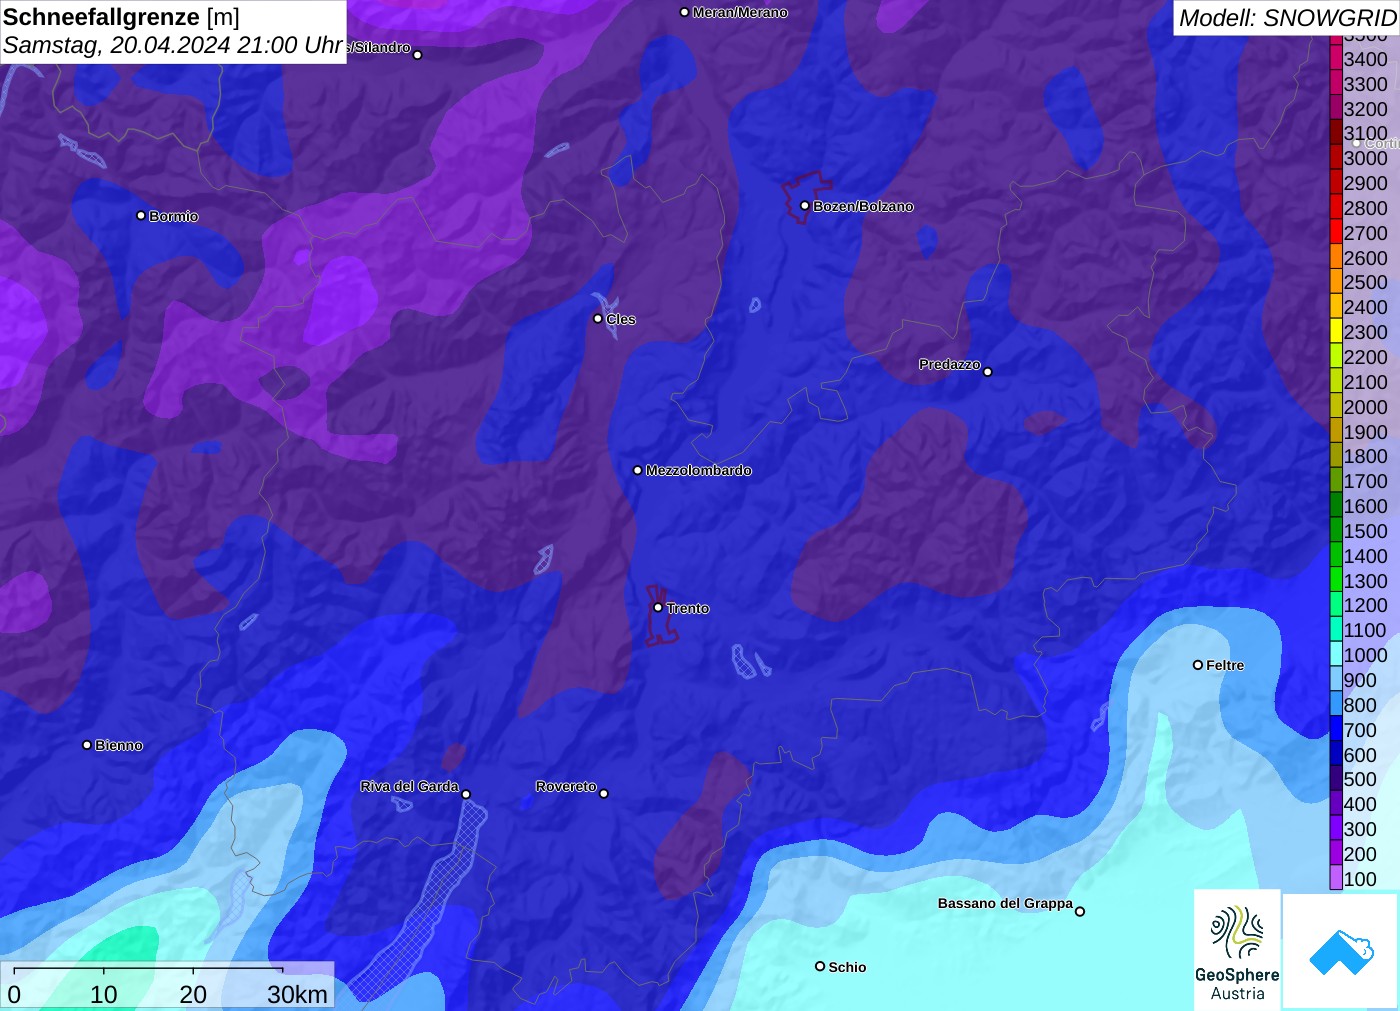Click the Bozen/Bolzano label text
1400x1011 pixels.
point(863,206)
